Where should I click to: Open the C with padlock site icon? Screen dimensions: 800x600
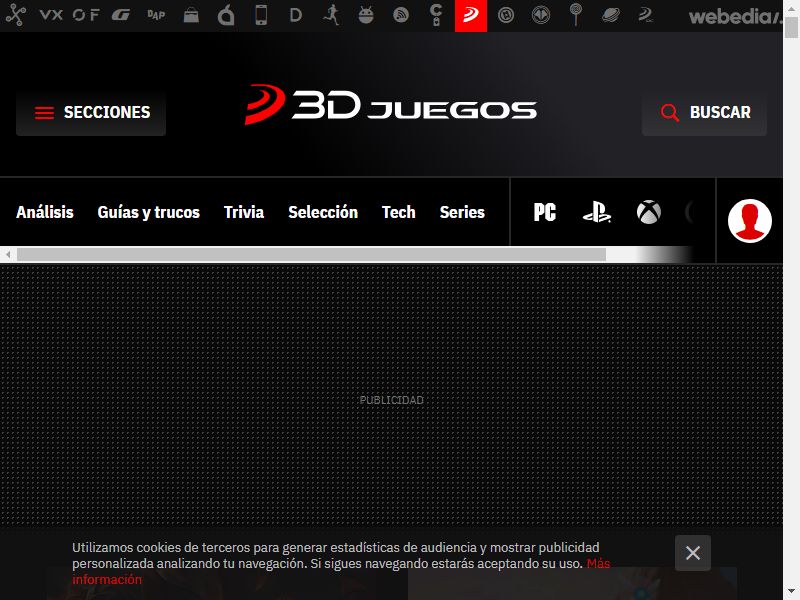[x=436, y=15]
